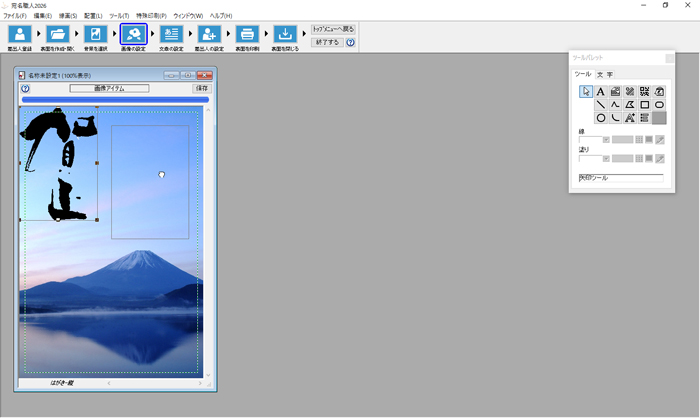
Task: Open the 裏面を作成・開く folder icon
Action: [x=57, y=35]
